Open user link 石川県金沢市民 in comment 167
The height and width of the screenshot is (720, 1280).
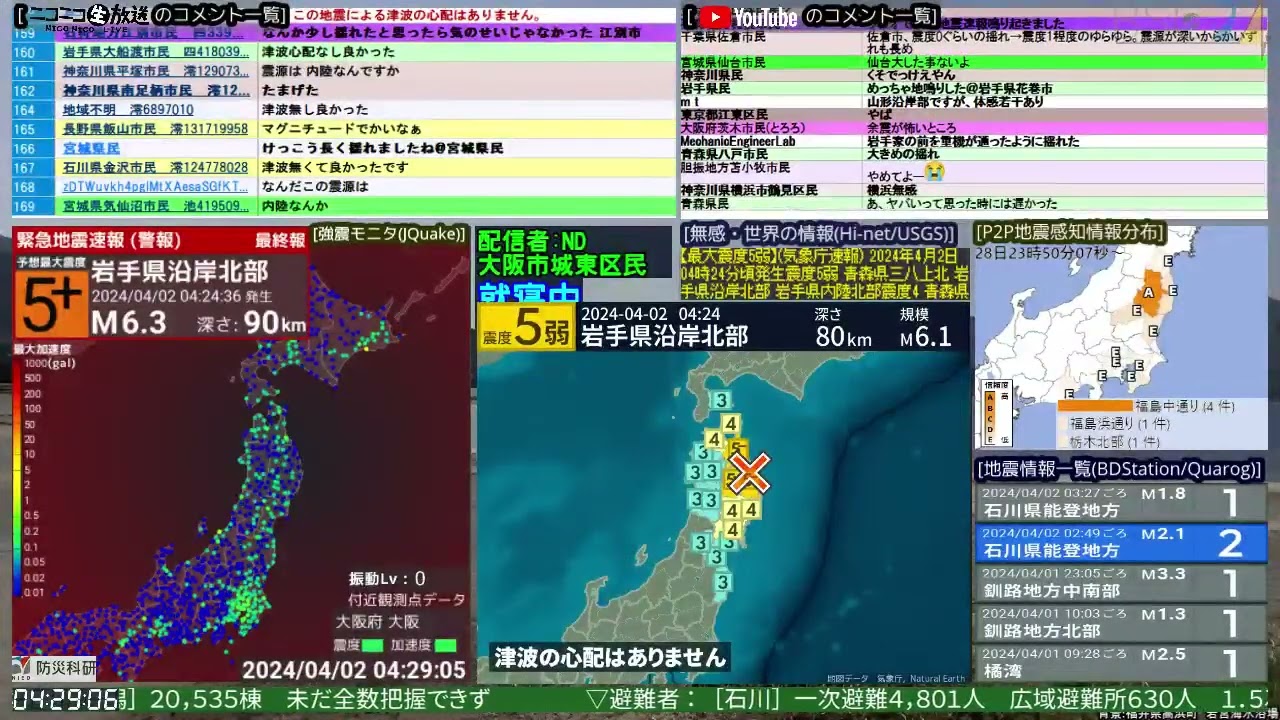click(155, 168)
